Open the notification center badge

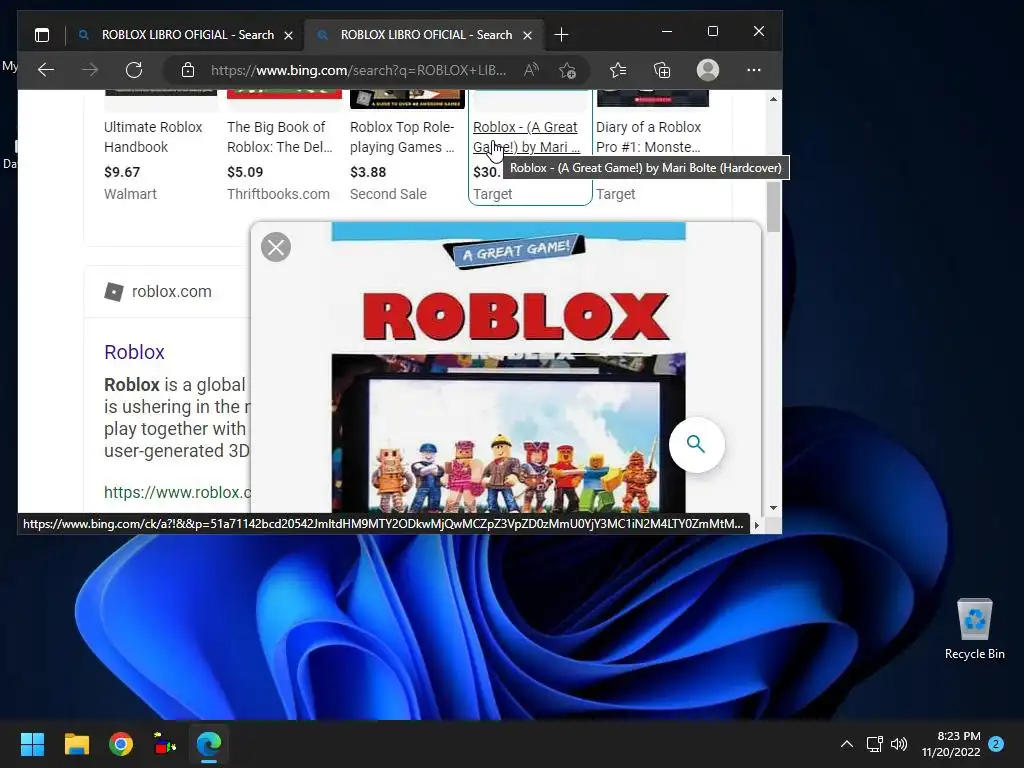[x=996, y=744]
